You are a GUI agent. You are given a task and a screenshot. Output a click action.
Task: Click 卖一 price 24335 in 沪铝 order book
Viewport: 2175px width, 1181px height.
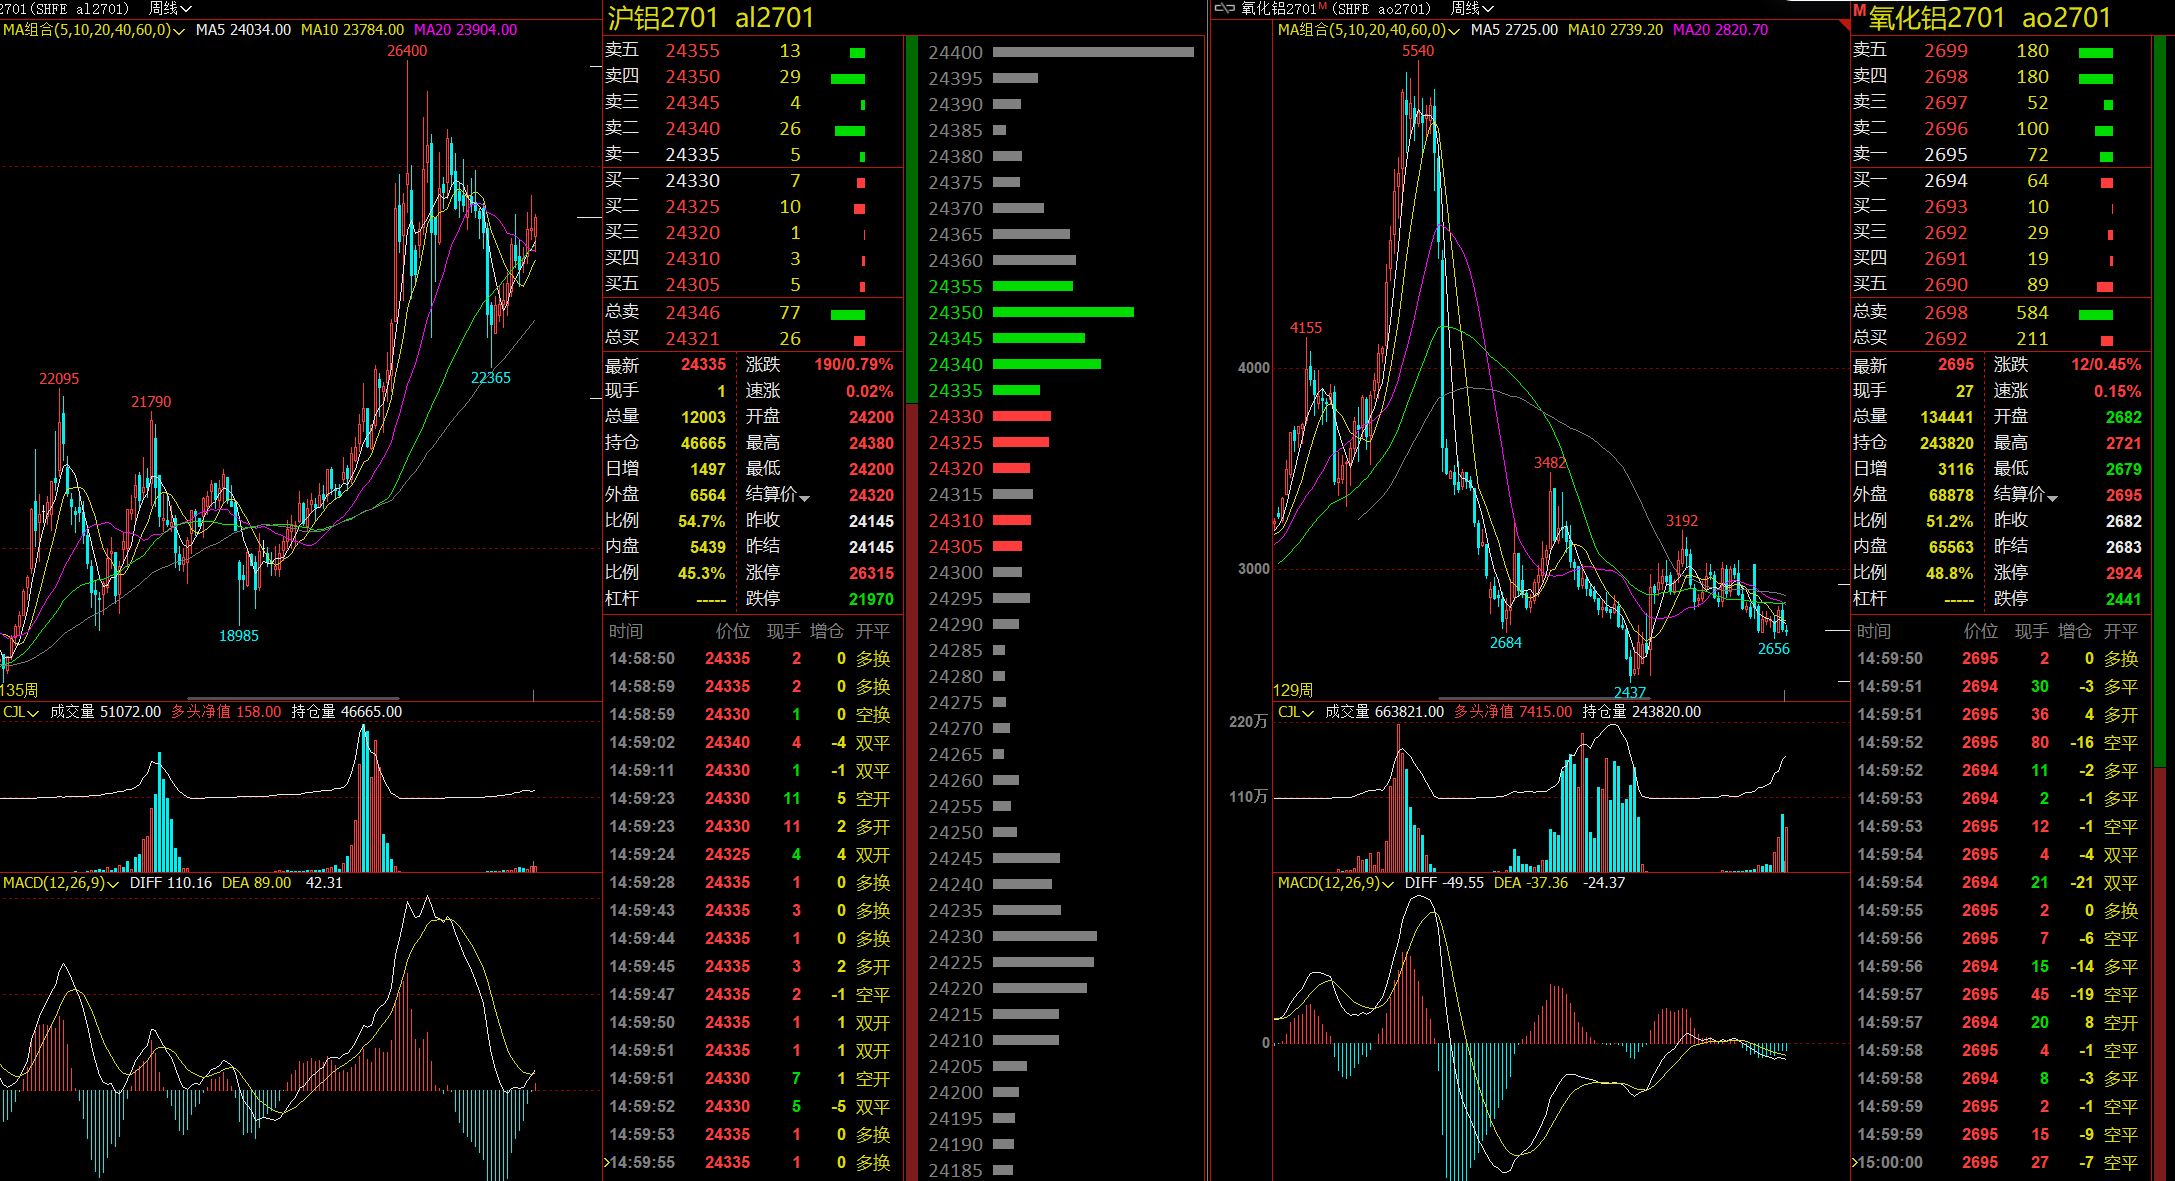(693, 155)
